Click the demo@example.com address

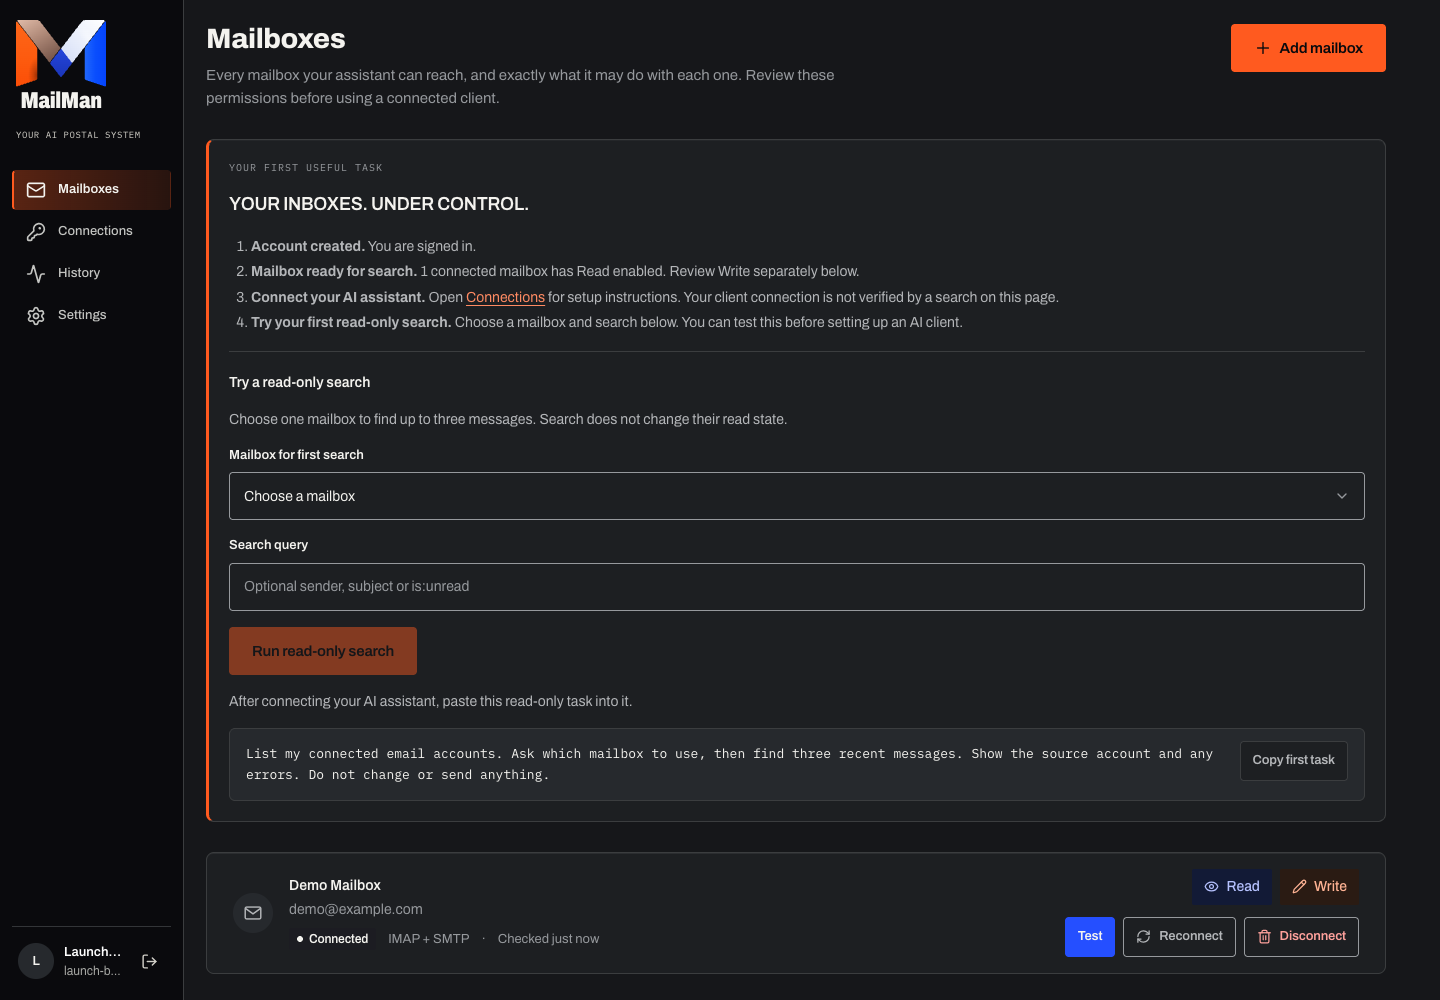pos(356,910)
